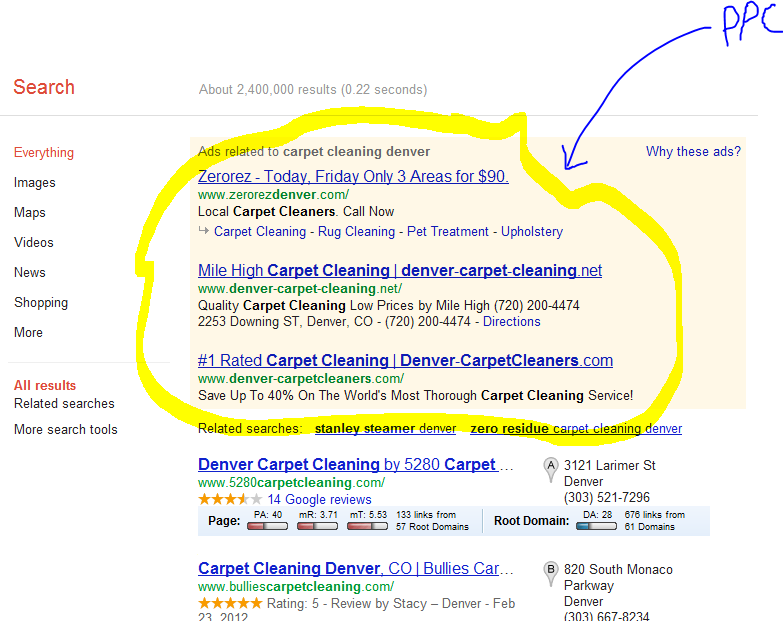Click Directions for Mile High ad
Screen dimensions: 783x621
click(x=511, y=321)
